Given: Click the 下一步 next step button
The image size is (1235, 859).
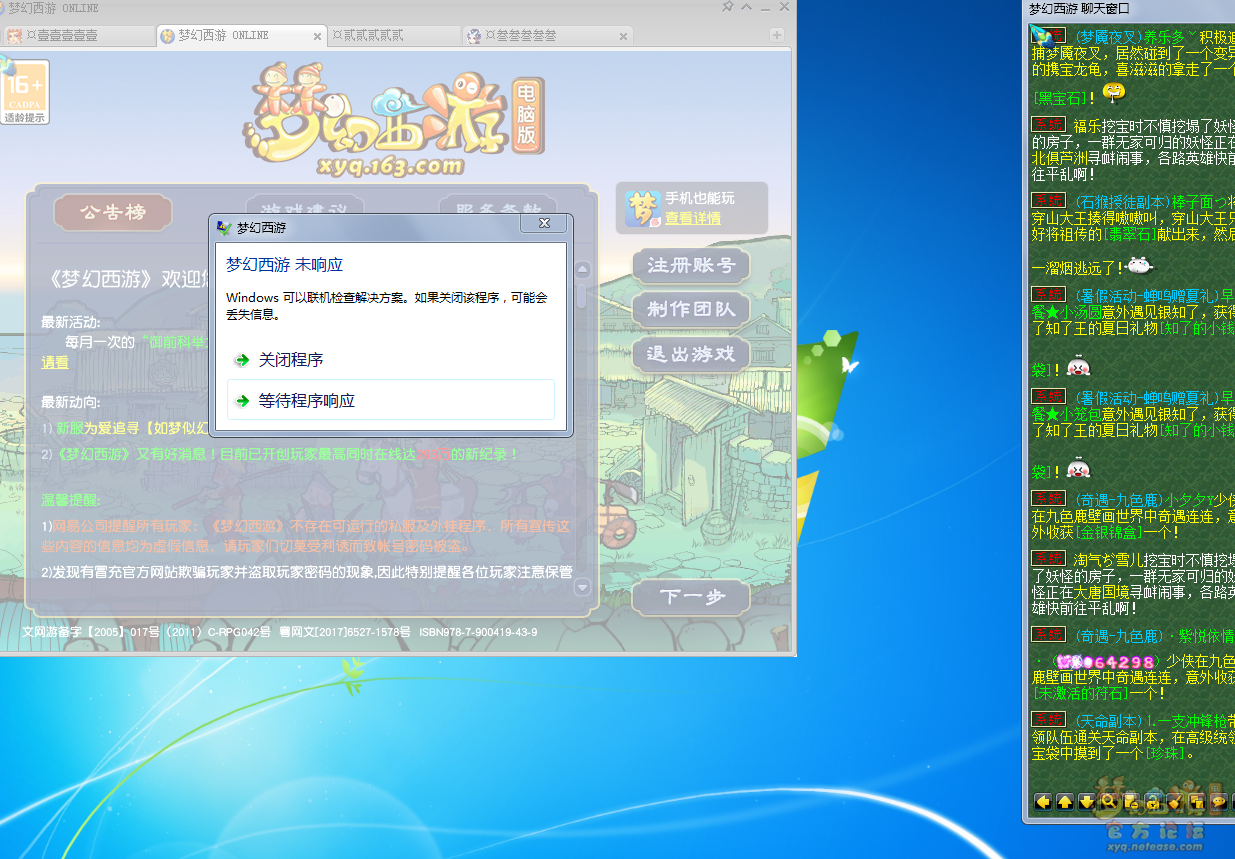Looking at the screenshot, I should tap(691, 597).
